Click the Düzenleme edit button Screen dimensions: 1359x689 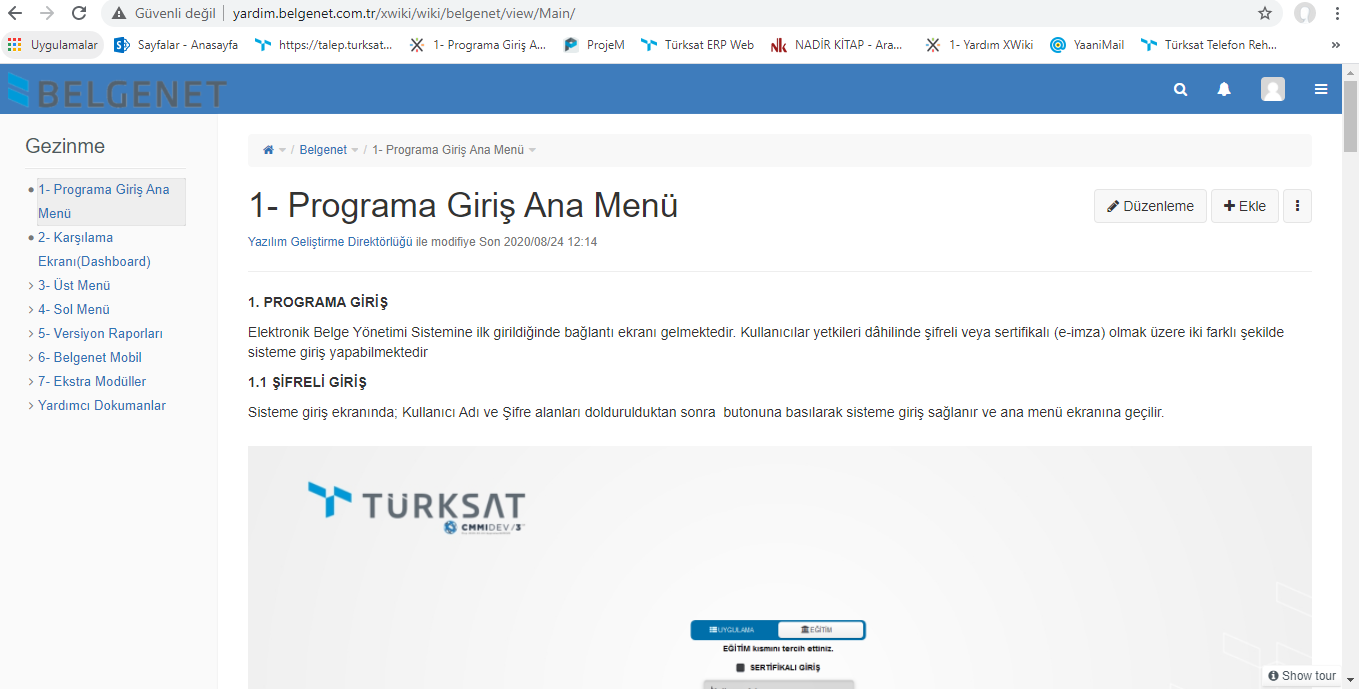tap(1150, 206)
